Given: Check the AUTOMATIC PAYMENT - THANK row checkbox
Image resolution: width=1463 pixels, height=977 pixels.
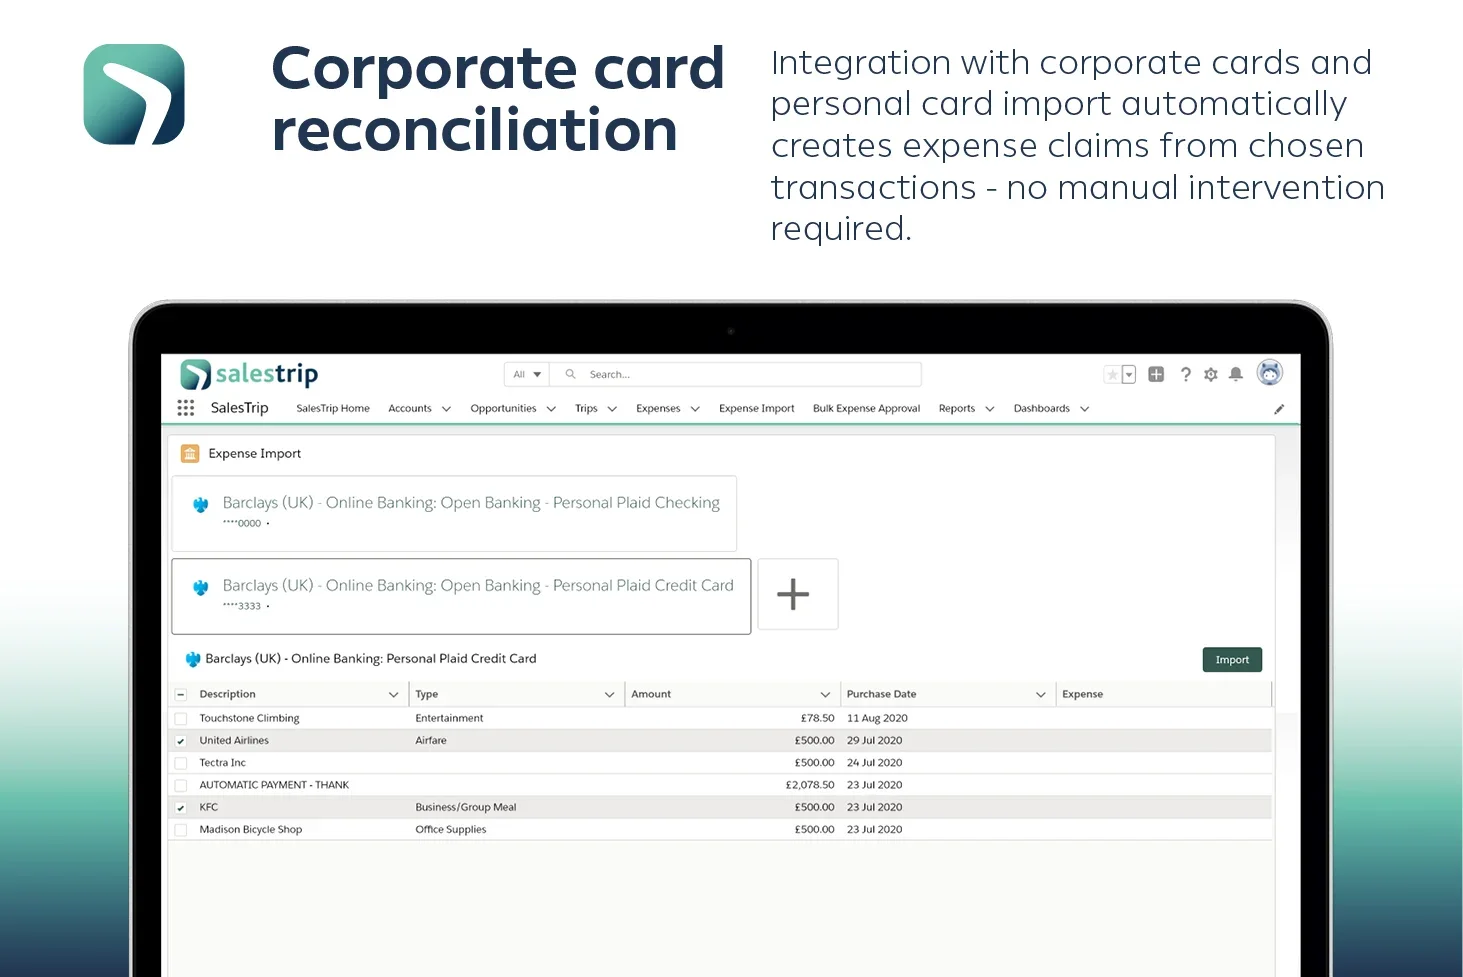Looking at the screenshot, I should pyautogui.click(x=181, y=786).
